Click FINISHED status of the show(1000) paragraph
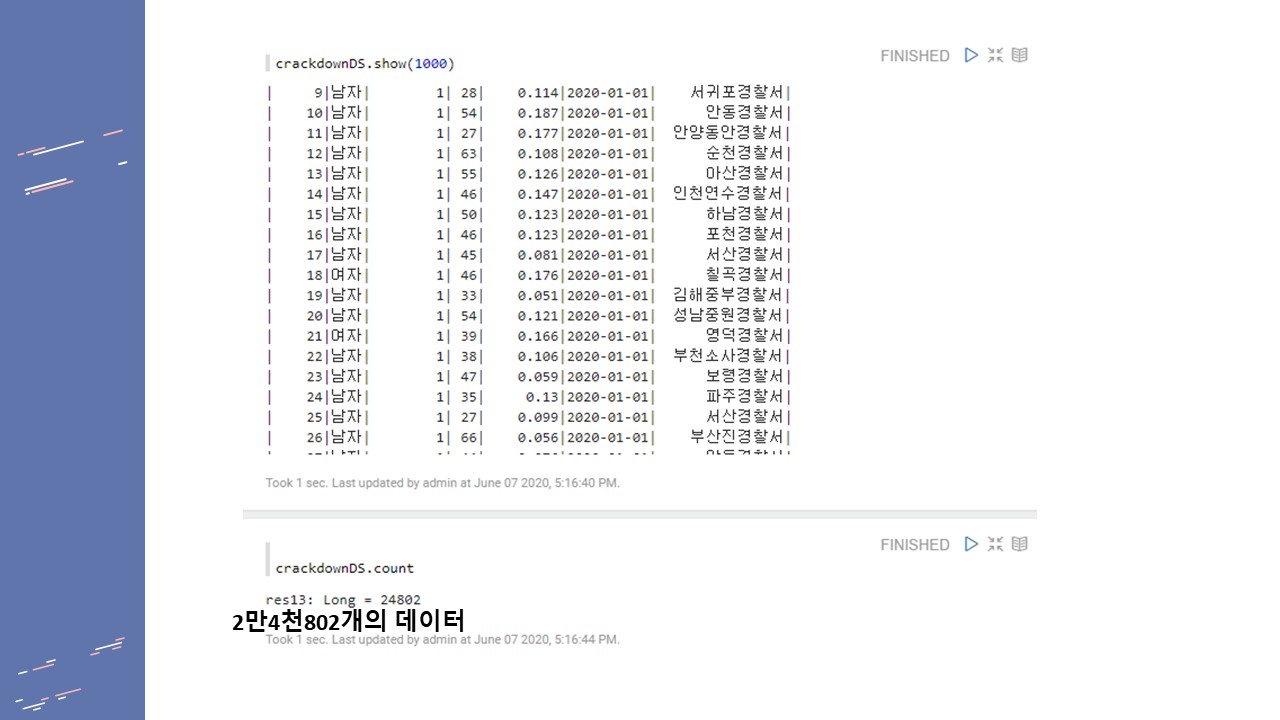The height and width of the screenshot is (720, 1280). click(x=915, y=56)
